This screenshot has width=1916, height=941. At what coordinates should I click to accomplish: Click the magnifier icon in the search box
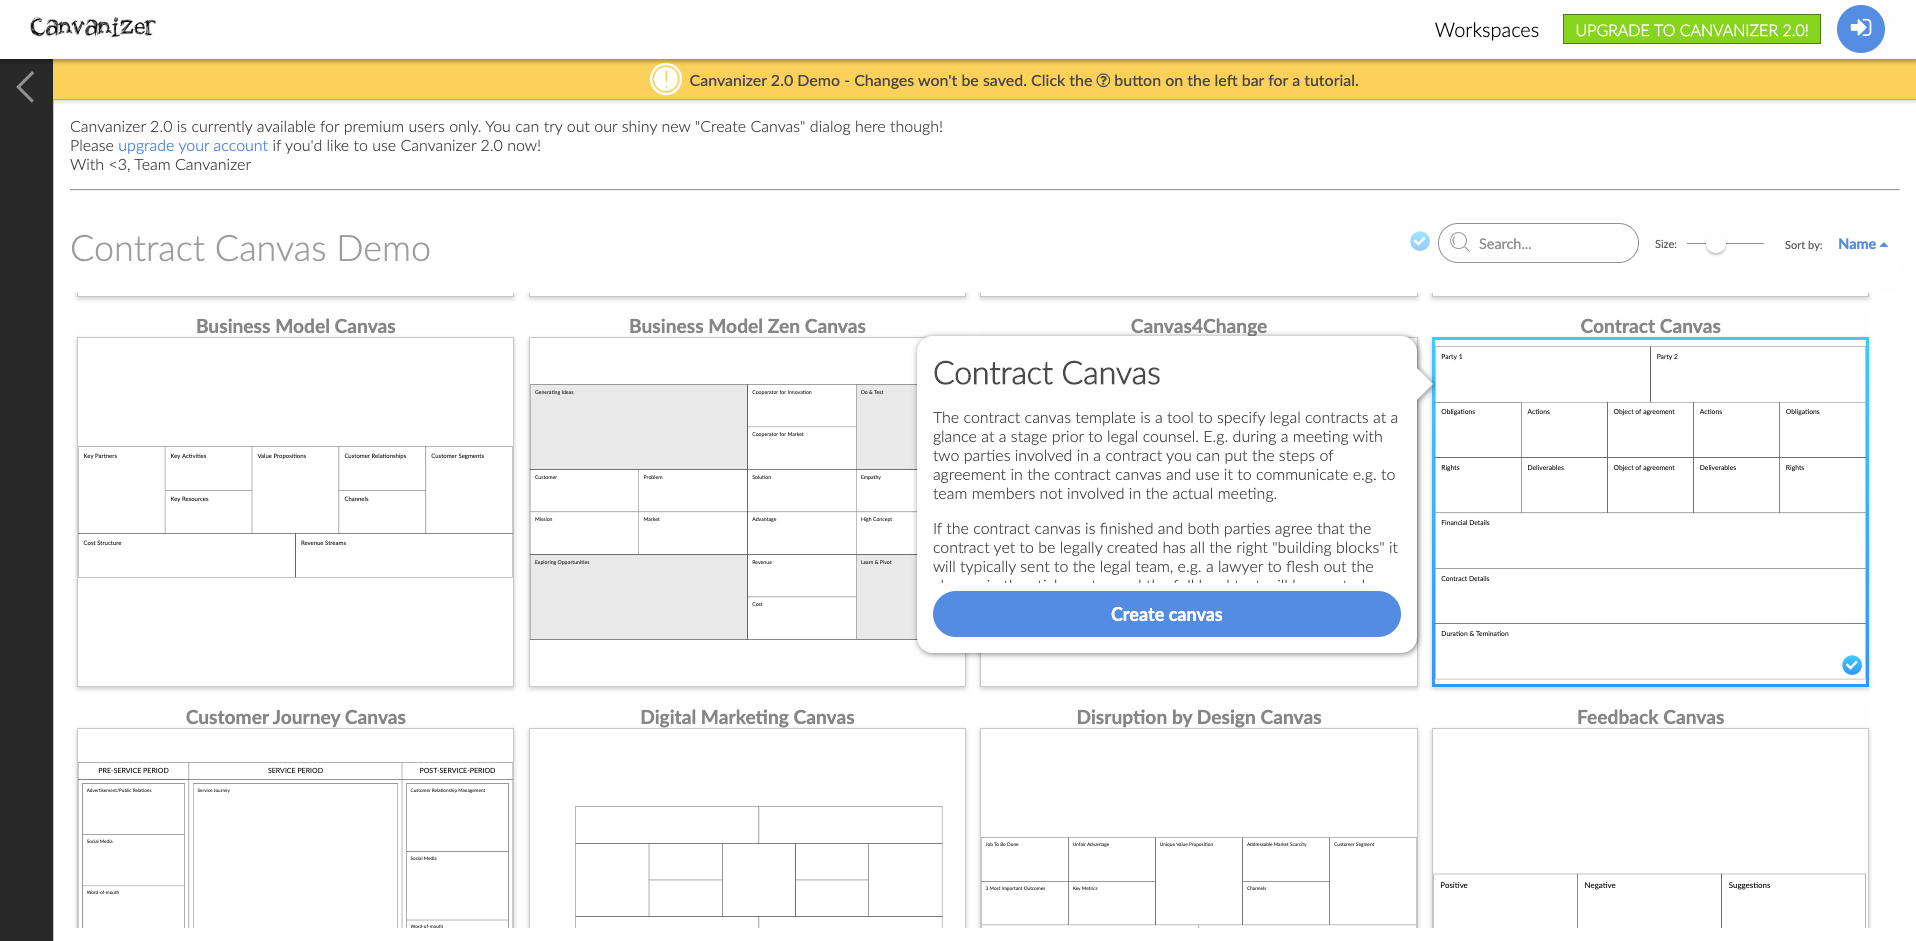coord(1460,243)
